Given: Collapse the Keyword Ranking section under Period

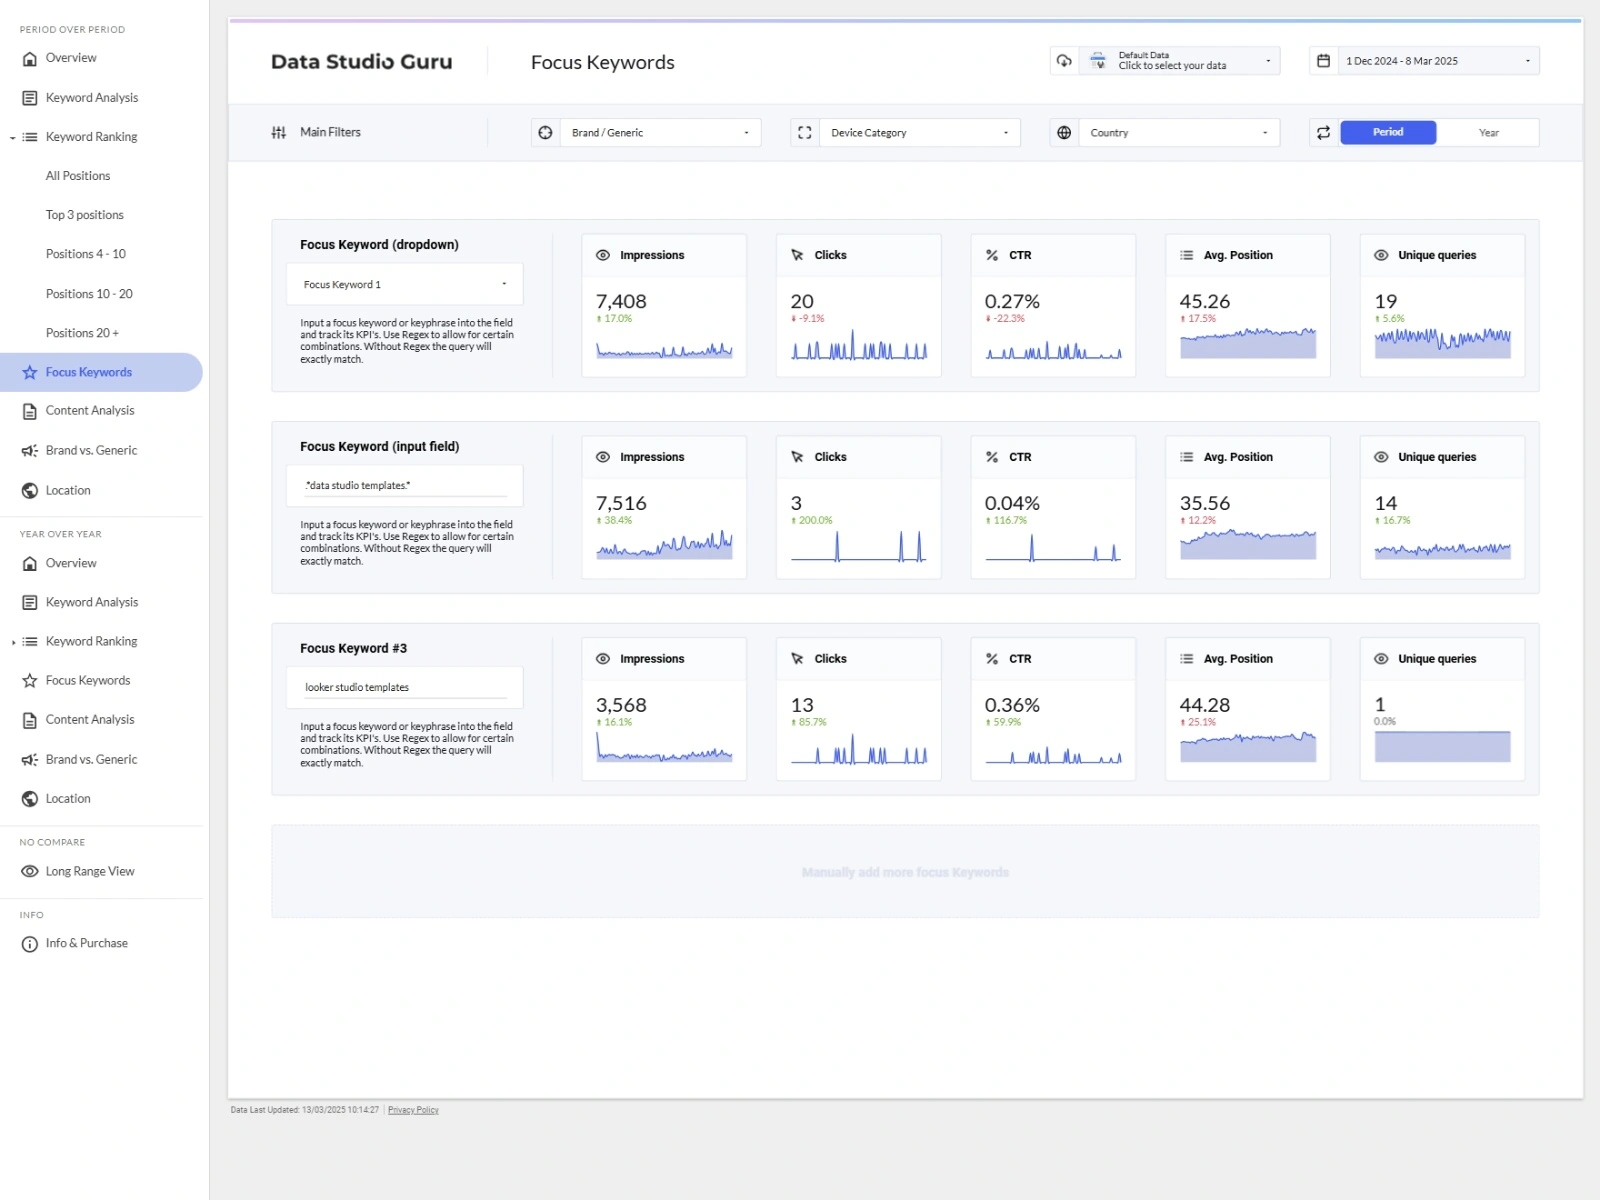Looking at the screenshot, I should (13, 138).
